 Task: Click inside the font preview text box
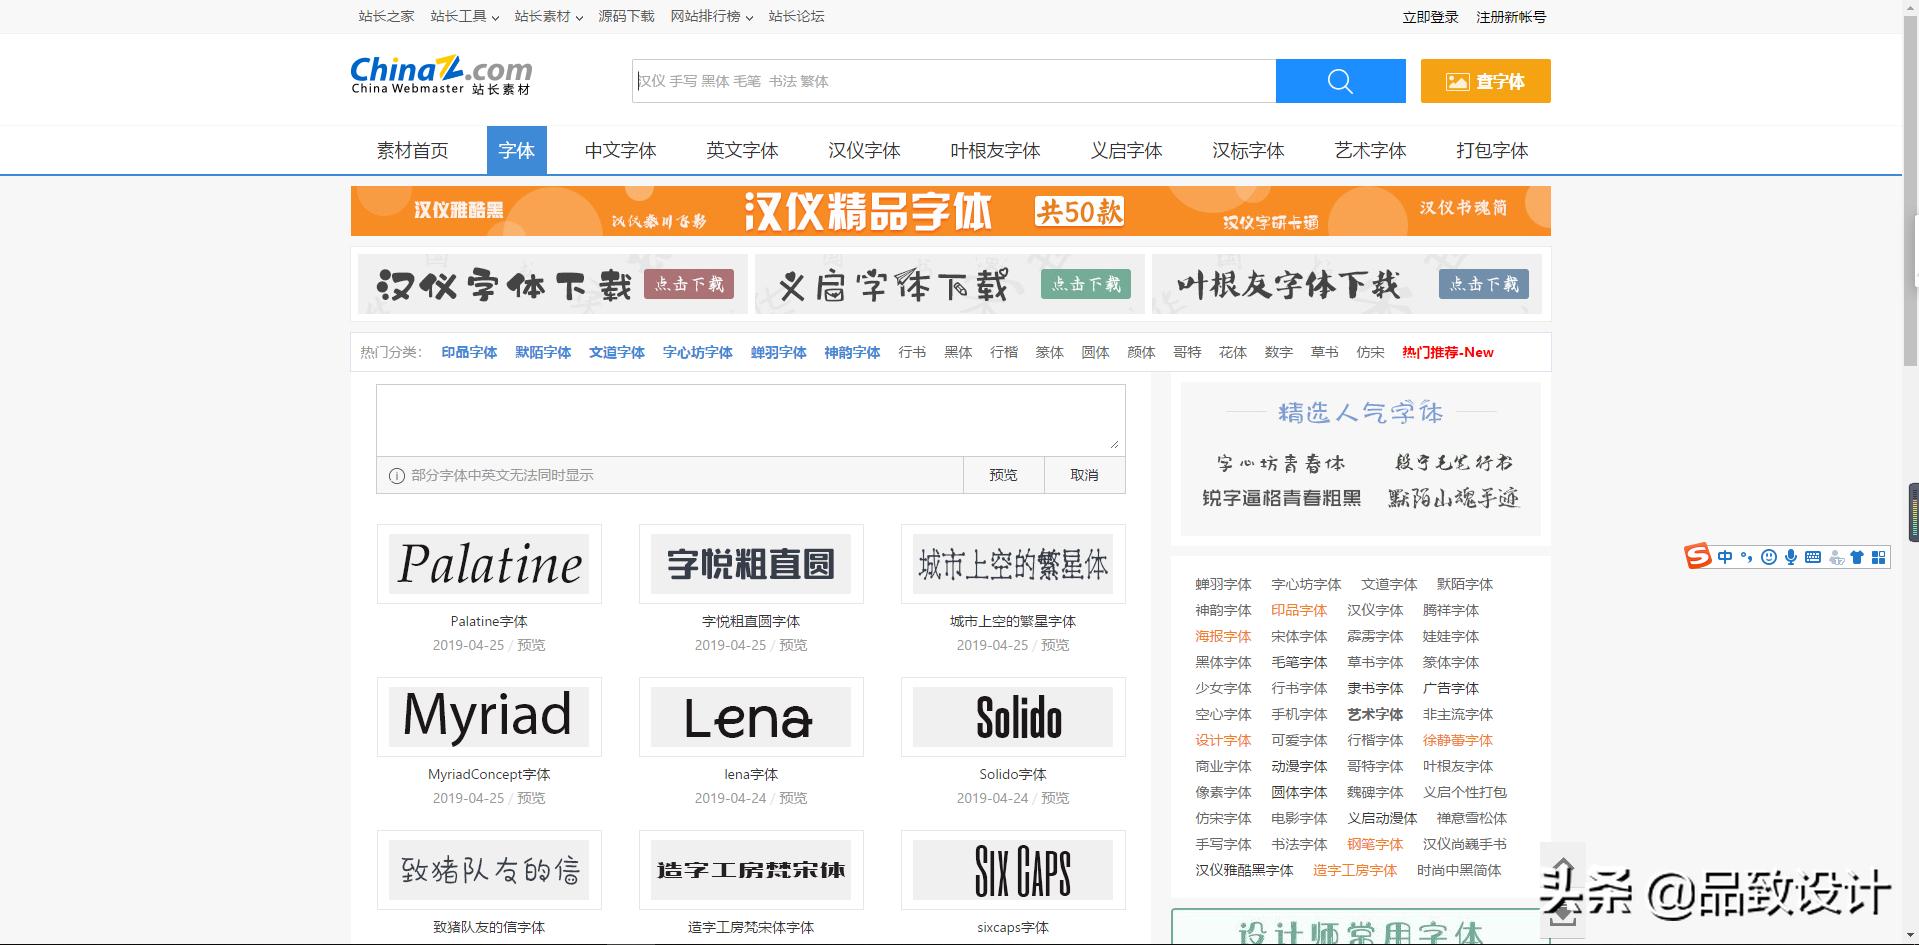click(x=750, y=418)
